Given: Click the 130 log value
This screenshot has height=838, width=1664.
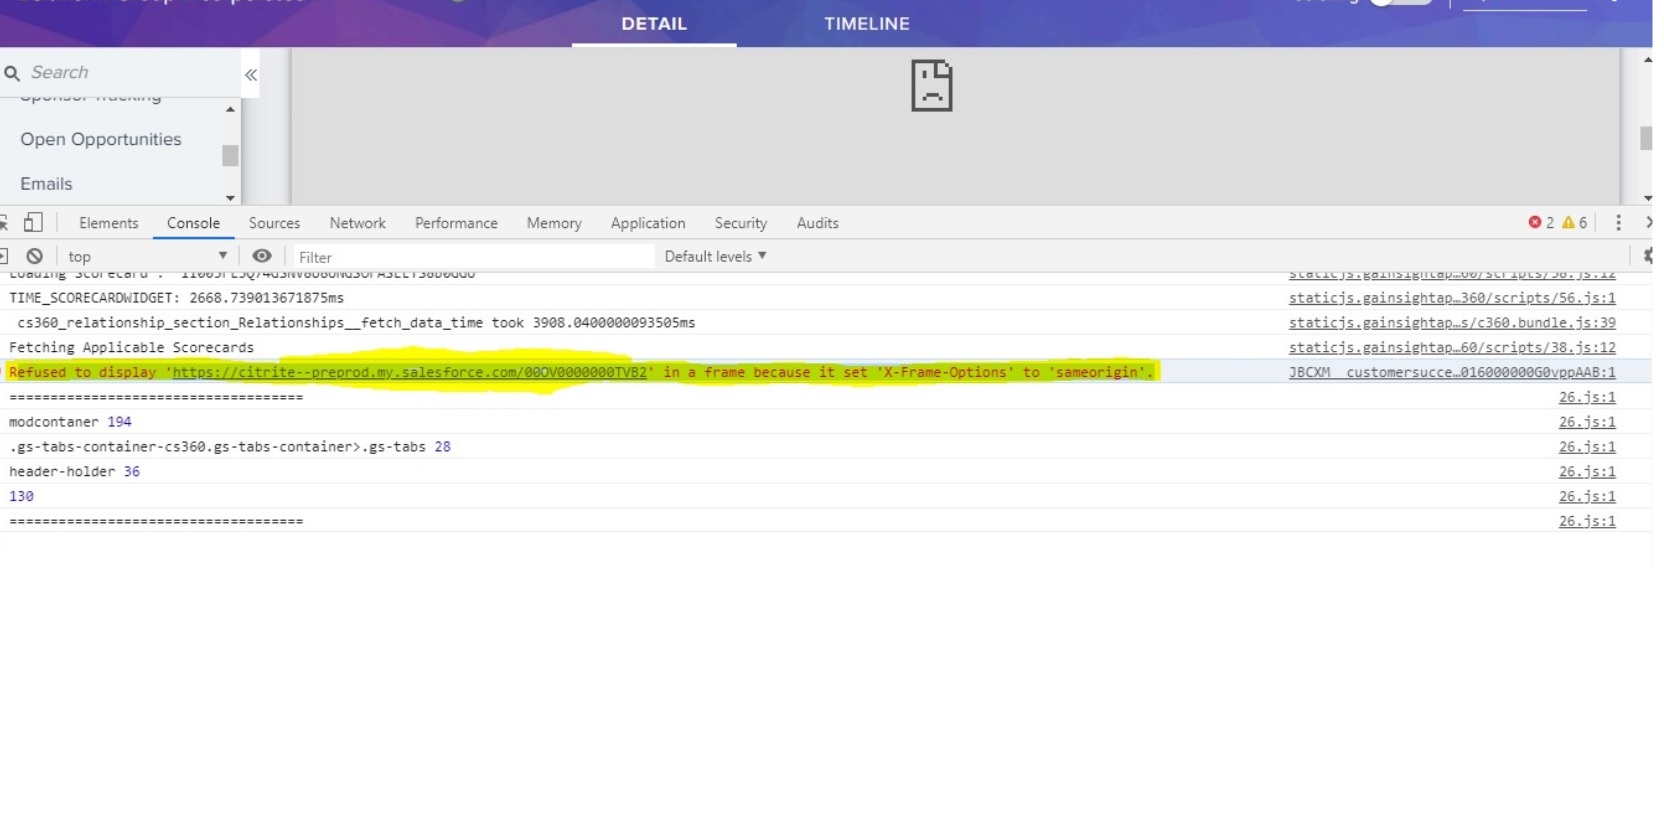Looking at the screenshot, I should 21,496.
